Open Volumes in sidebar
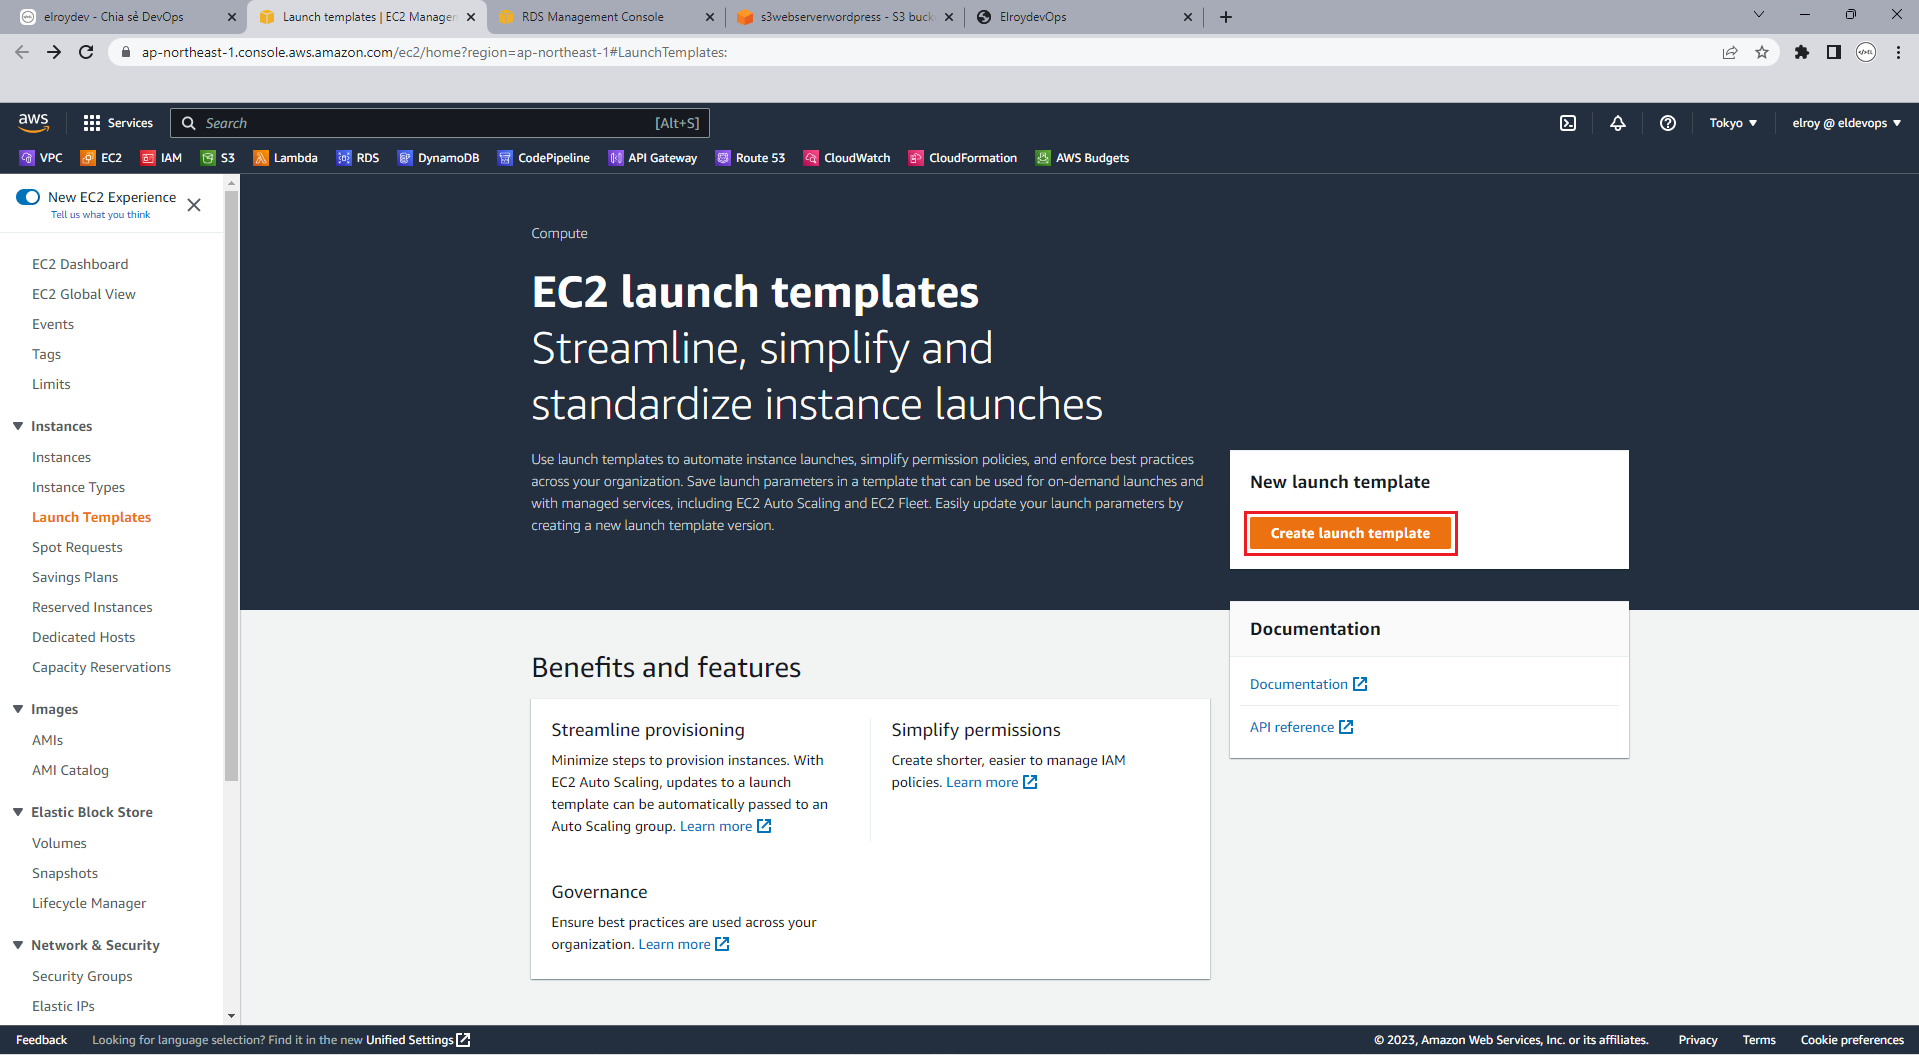The height and width of the screenshot is (1055, 1919). [x=59, y=843]
